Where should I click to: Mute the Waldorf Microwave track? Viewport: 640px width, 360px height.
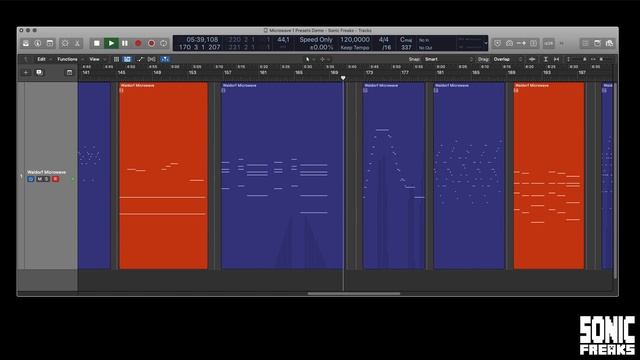[40, 179]
